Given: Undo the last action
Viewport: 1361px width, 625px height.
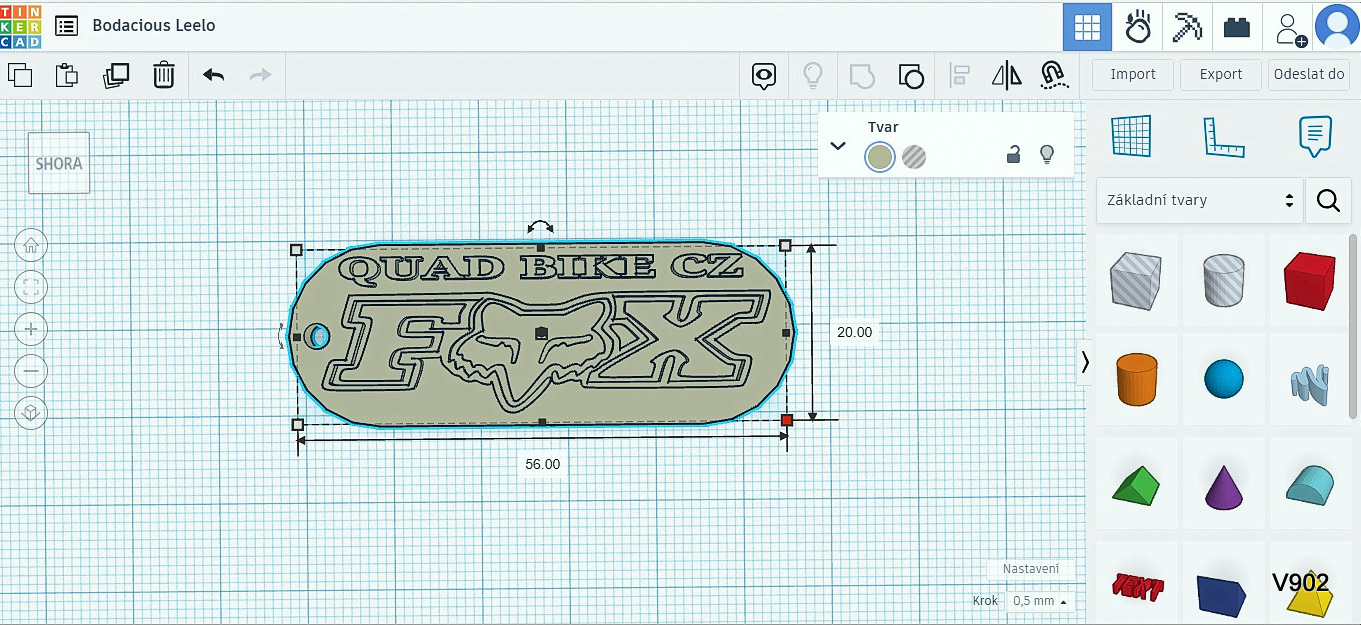Looking at the screenshot, I should click(x=213, y=75).
